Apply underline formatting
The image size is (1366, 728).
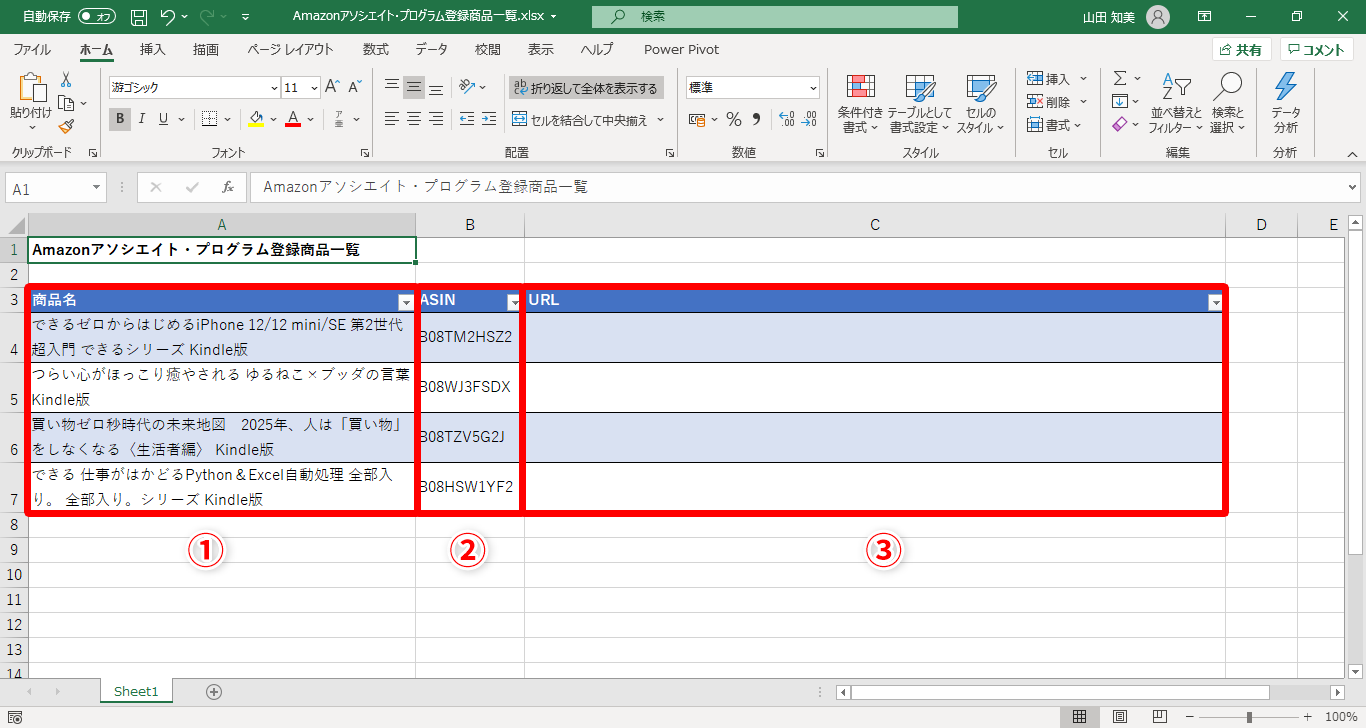tap(164, 120)
